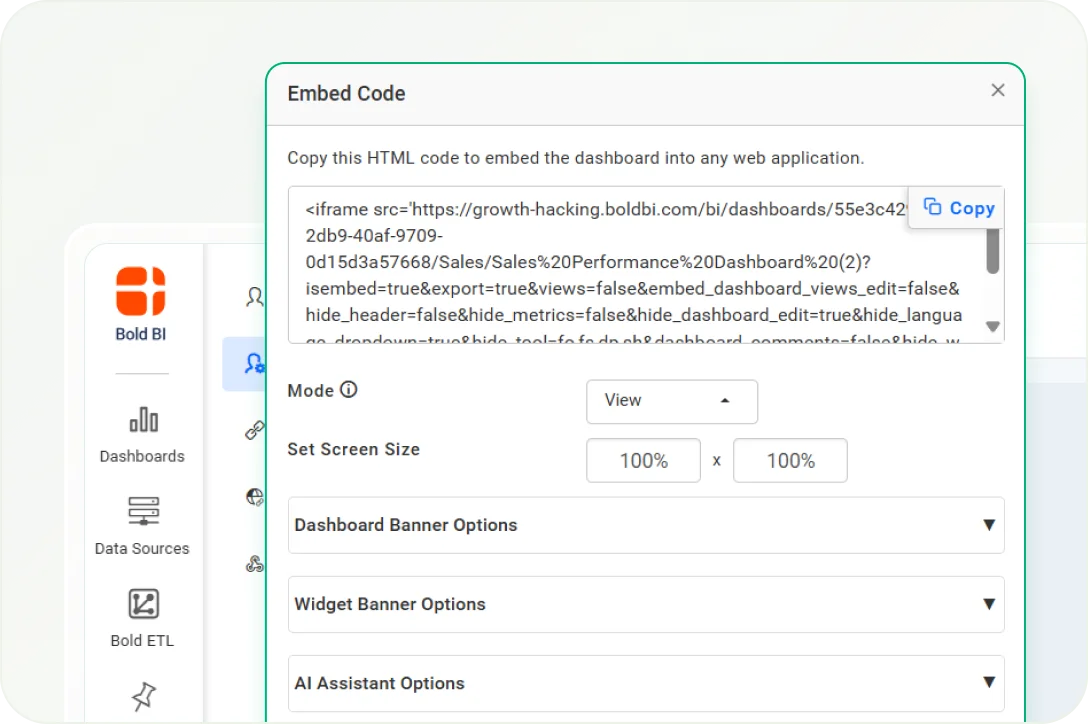1088x724 pixels.
Task: Click the Mode info icon
Action: pos(348,390)
